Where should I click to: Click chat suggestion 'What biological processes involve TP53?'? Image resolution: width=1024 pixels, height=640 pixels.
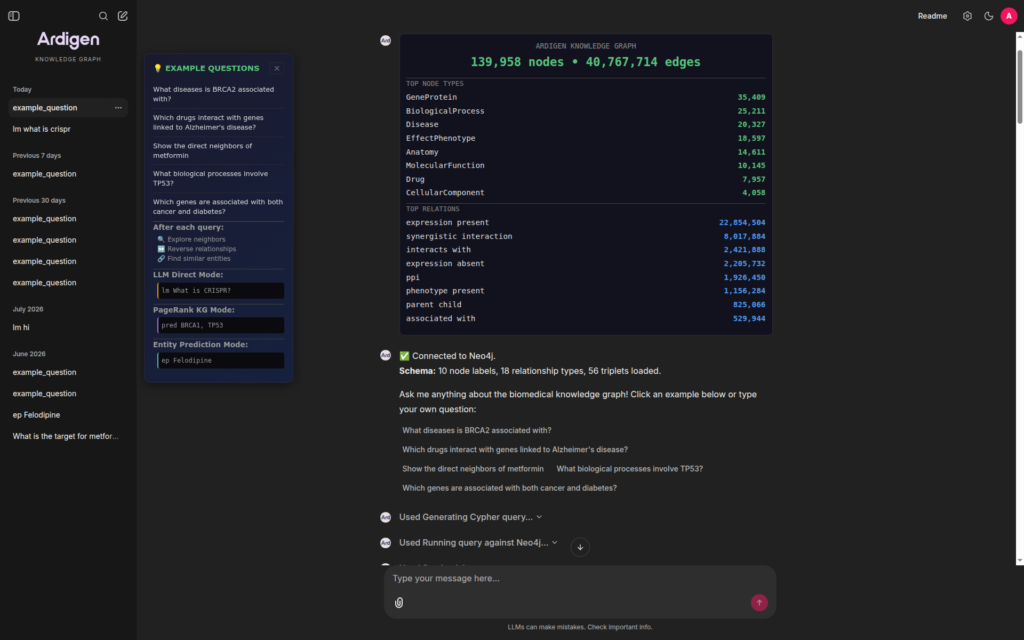click(x=630, y=469)
